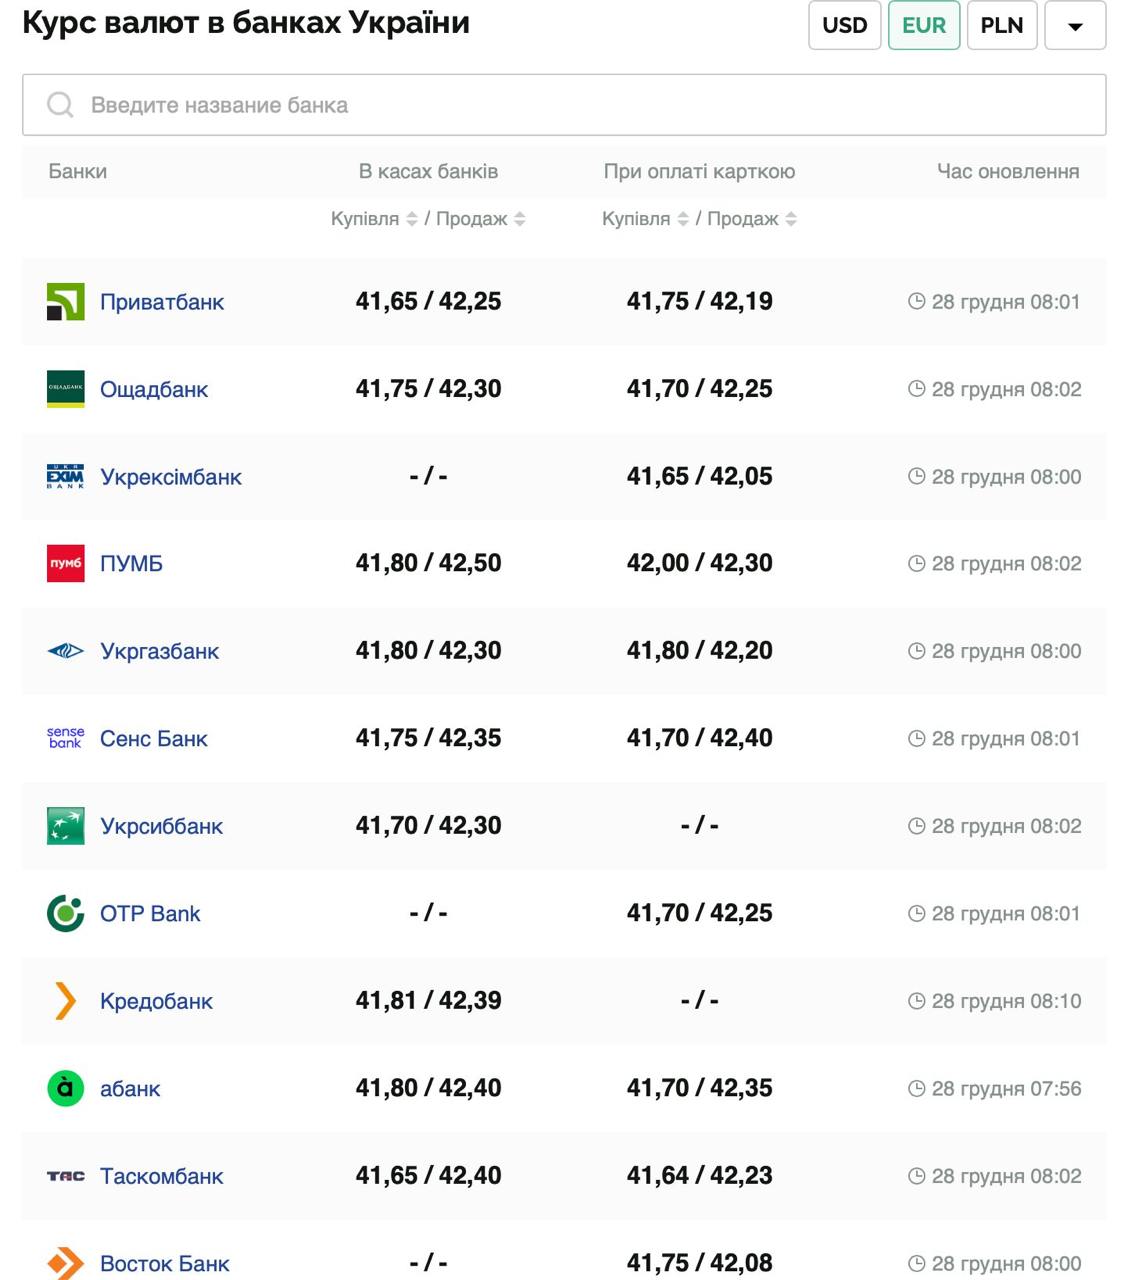This screenshot has width=1121, height=1280.
Task: Select the PLN currency tab
Action: 1001,25
